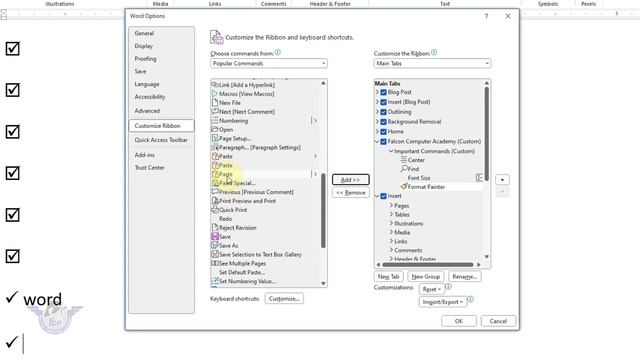Open the Reset dropdown button
Viewport: 640px width, 360px height.
[431, 289]
